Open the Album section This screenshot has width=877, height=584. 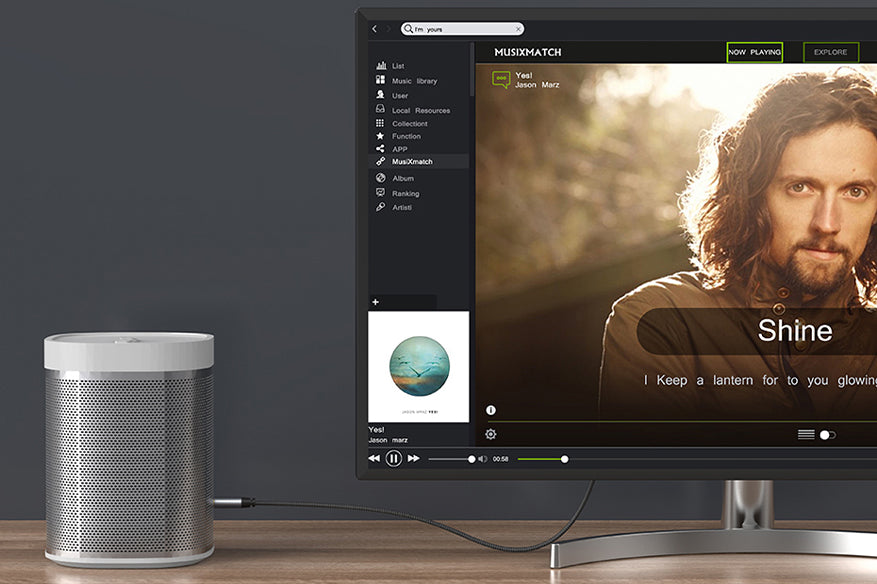402,178
